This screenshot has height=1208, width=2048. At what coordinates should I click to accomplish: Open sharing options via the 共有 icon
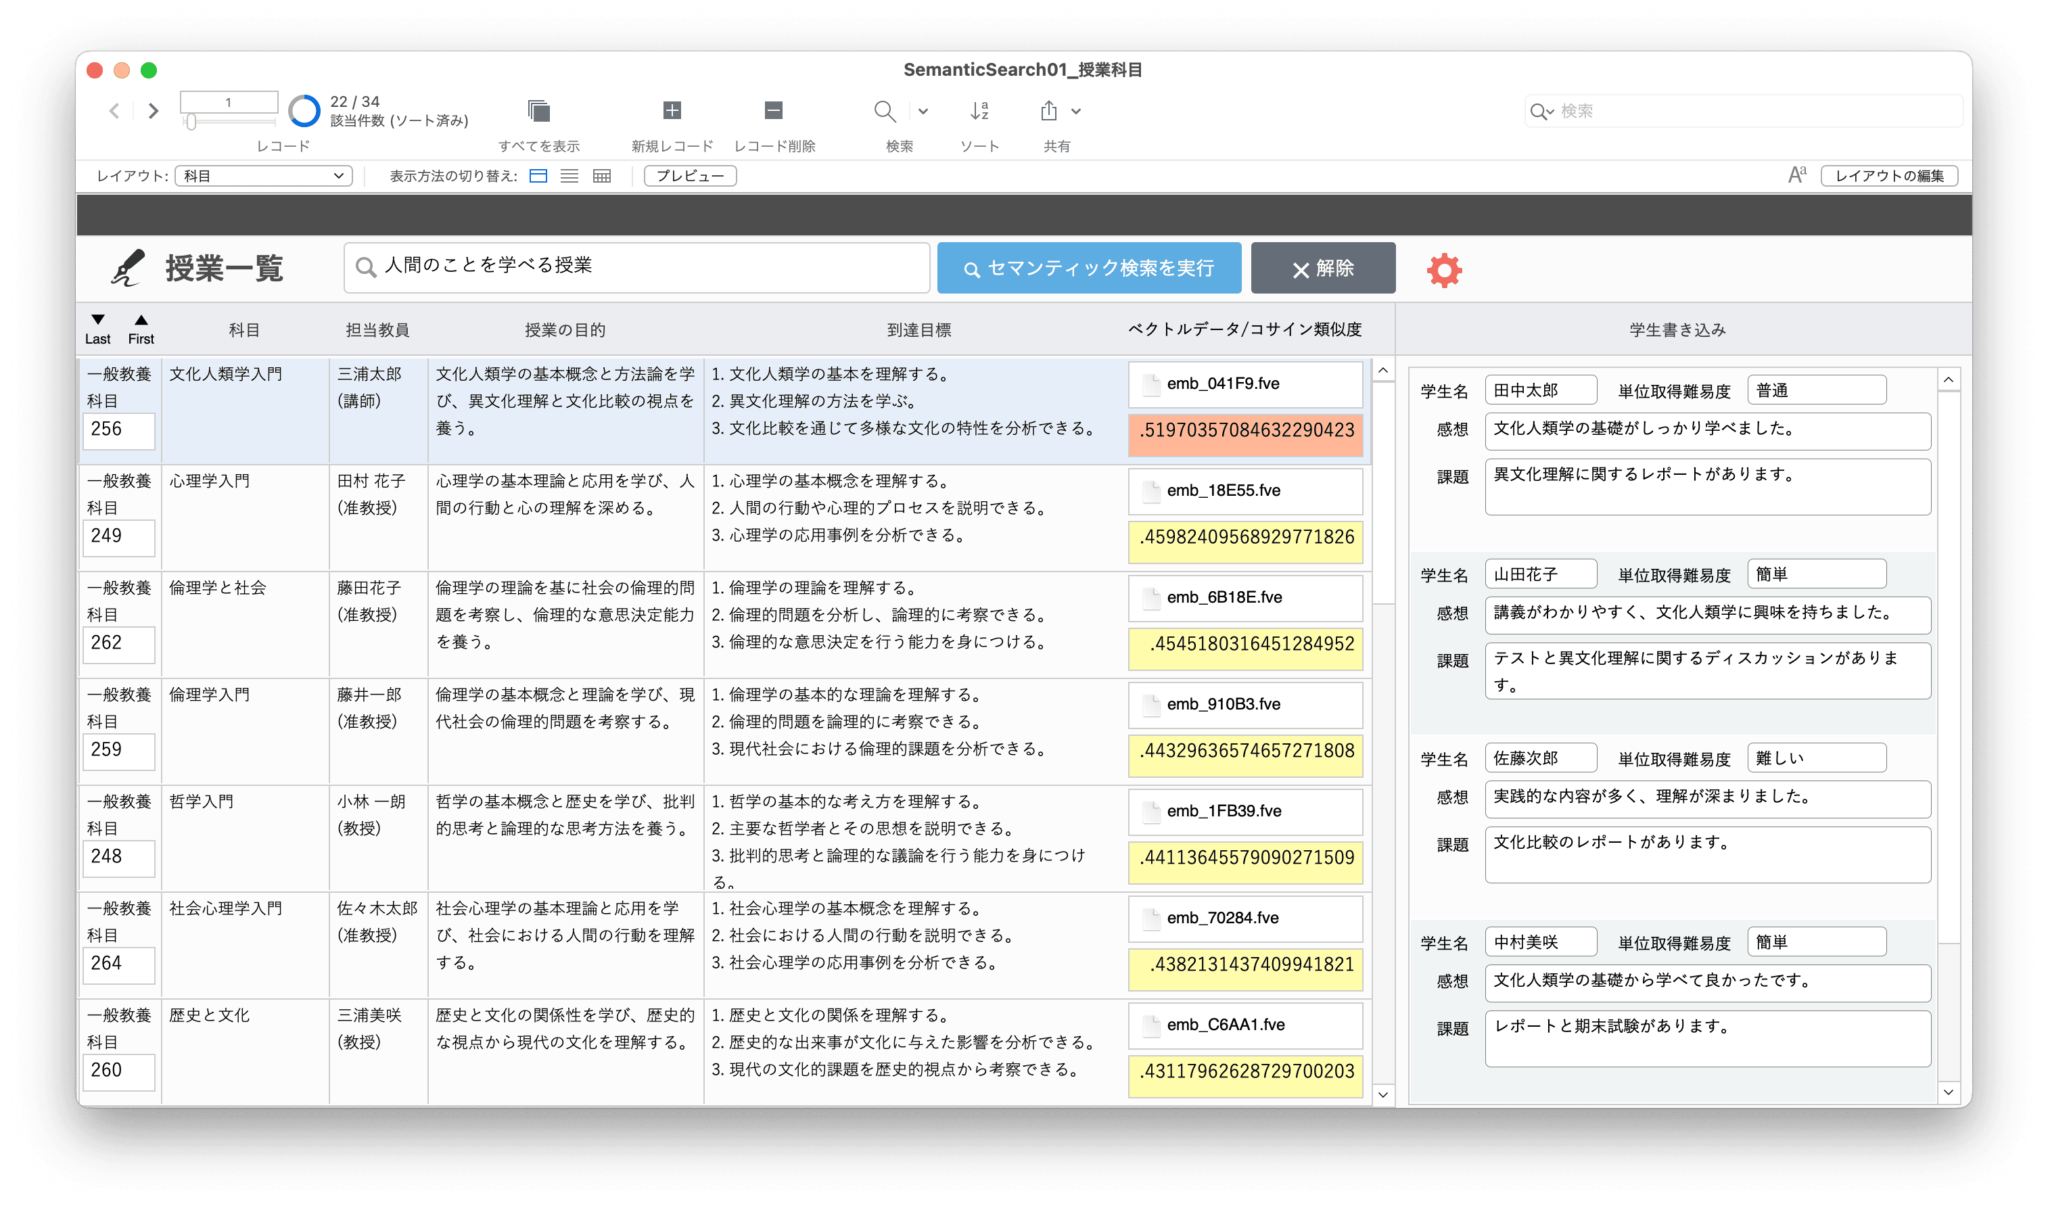click(1050, 111)
